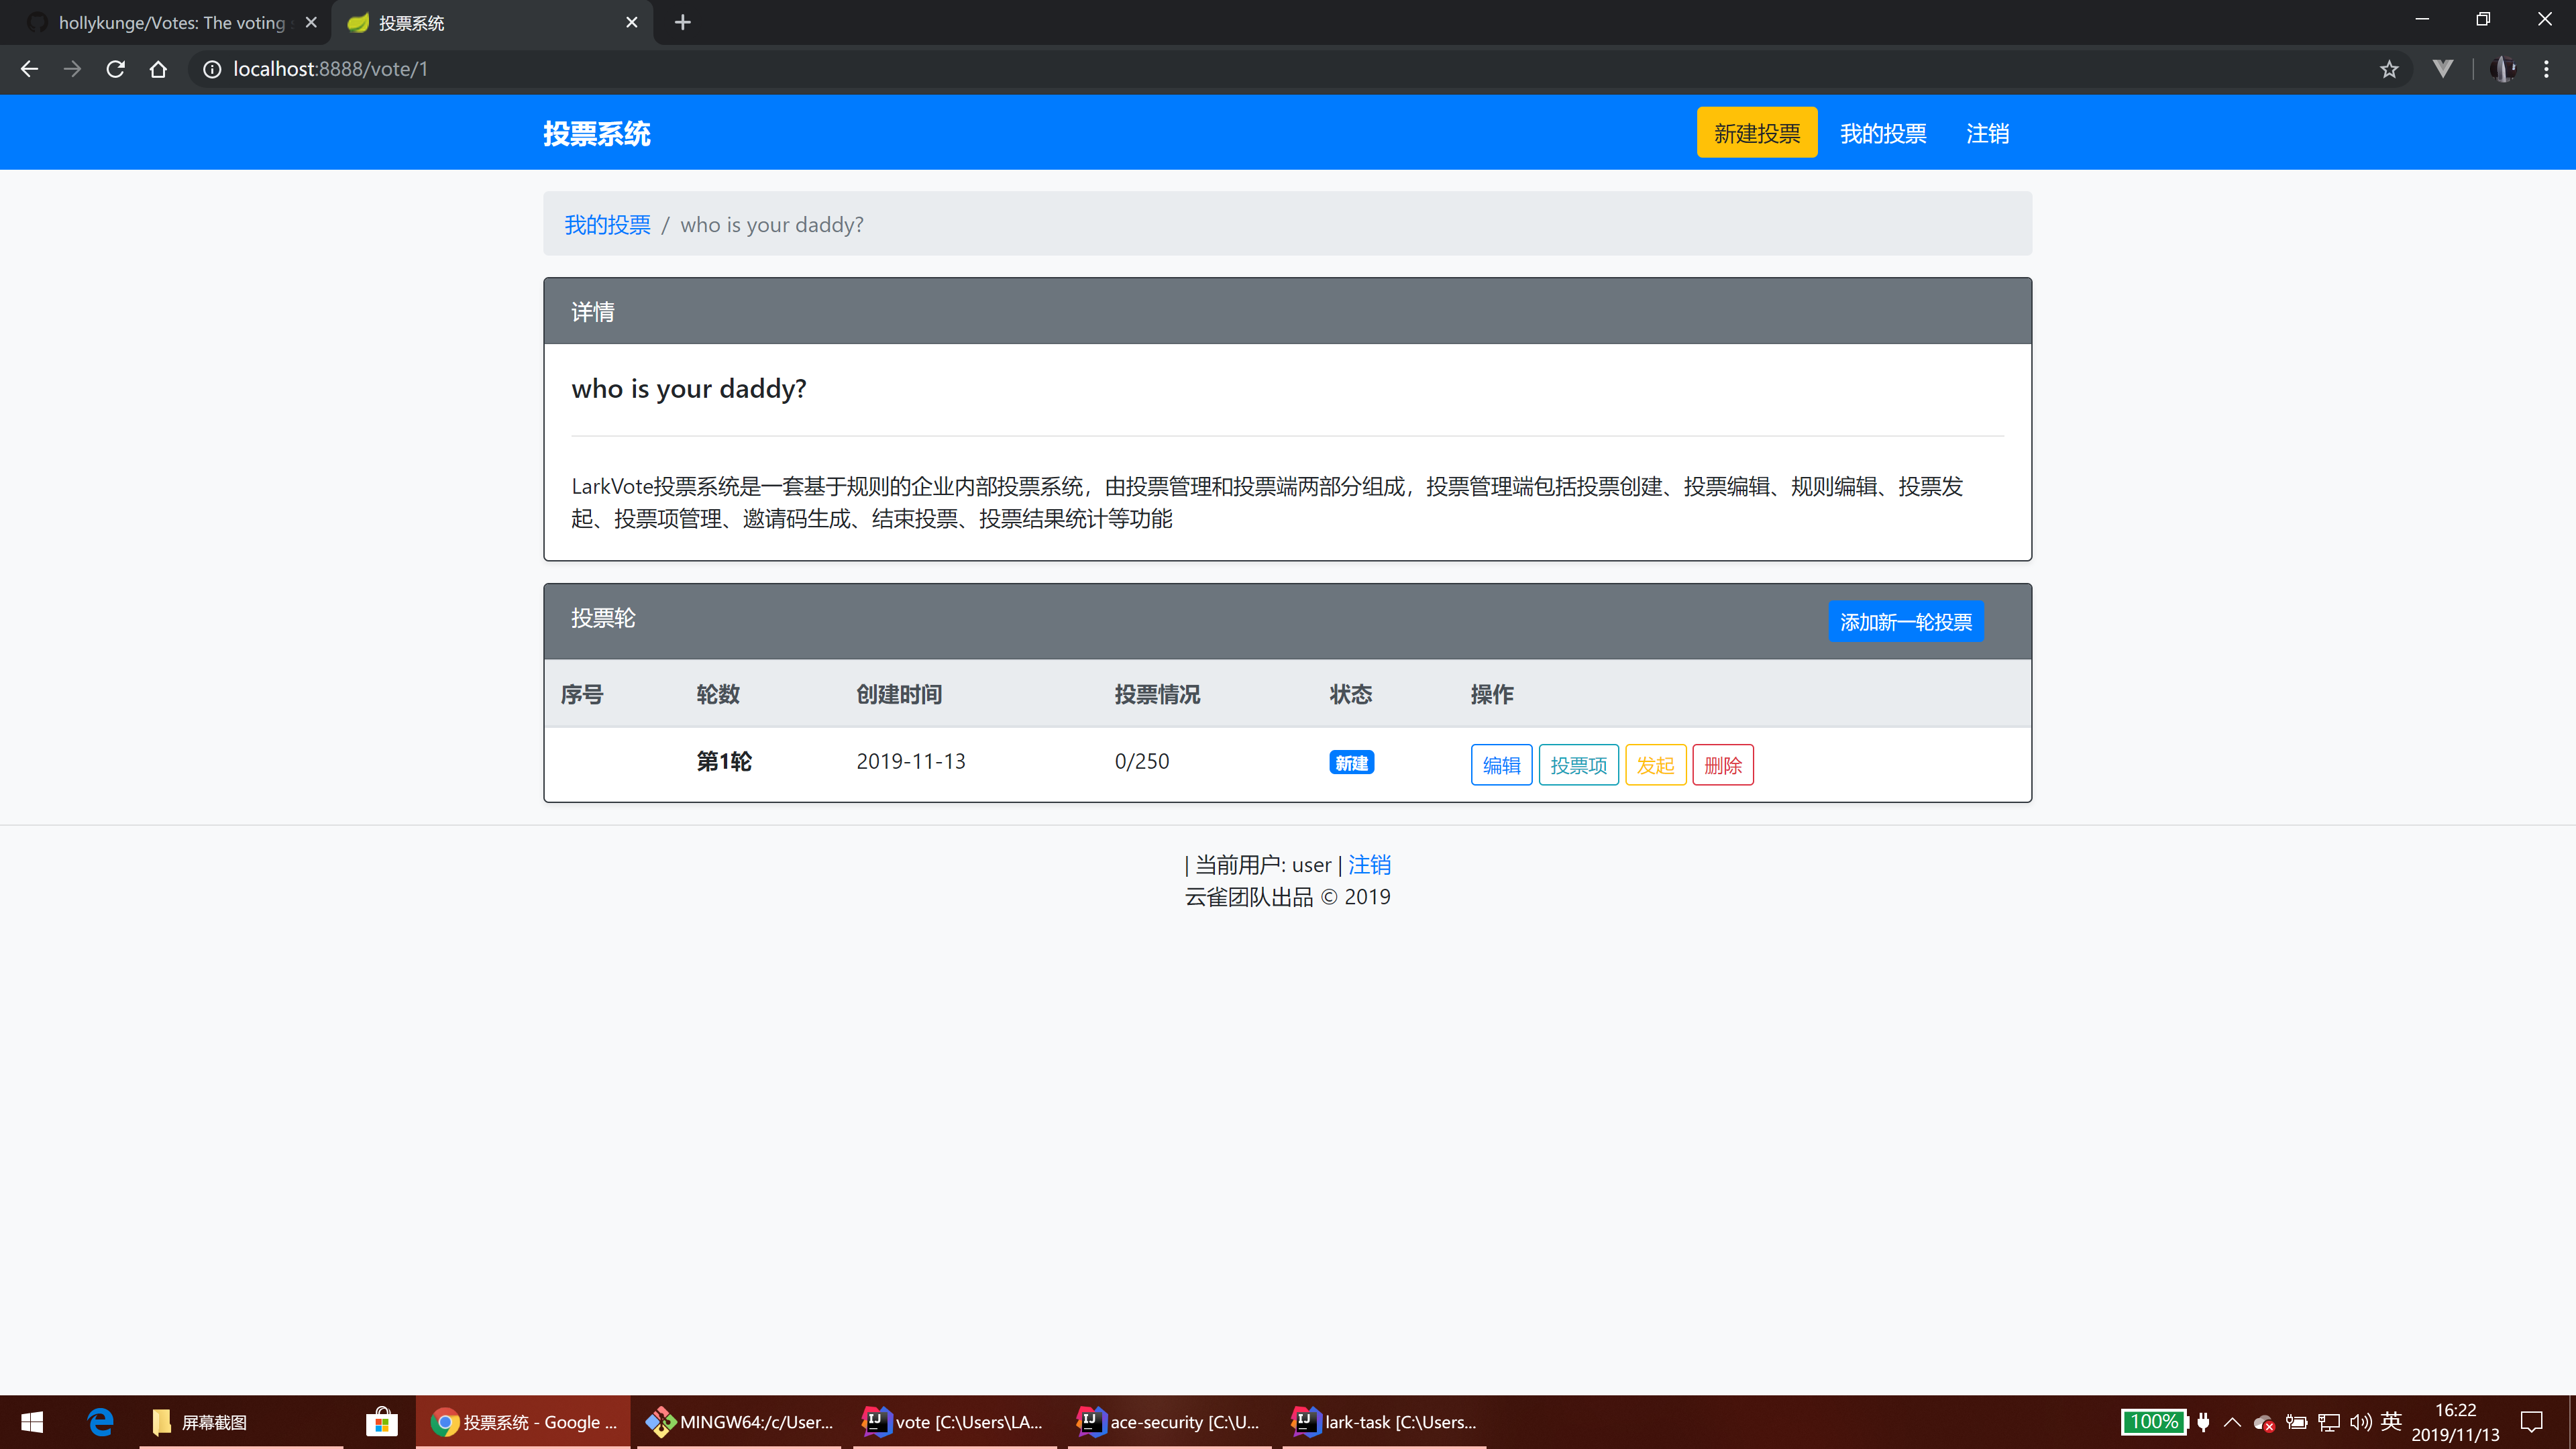Reload the page with the refresh icon

tap(115, 69)
